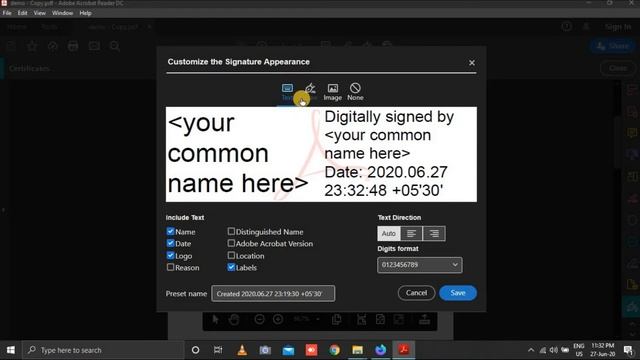The width and height of the screenshot is (640, 360).
Task: Open Firefox from taskbar
Action: pos(381,350)
